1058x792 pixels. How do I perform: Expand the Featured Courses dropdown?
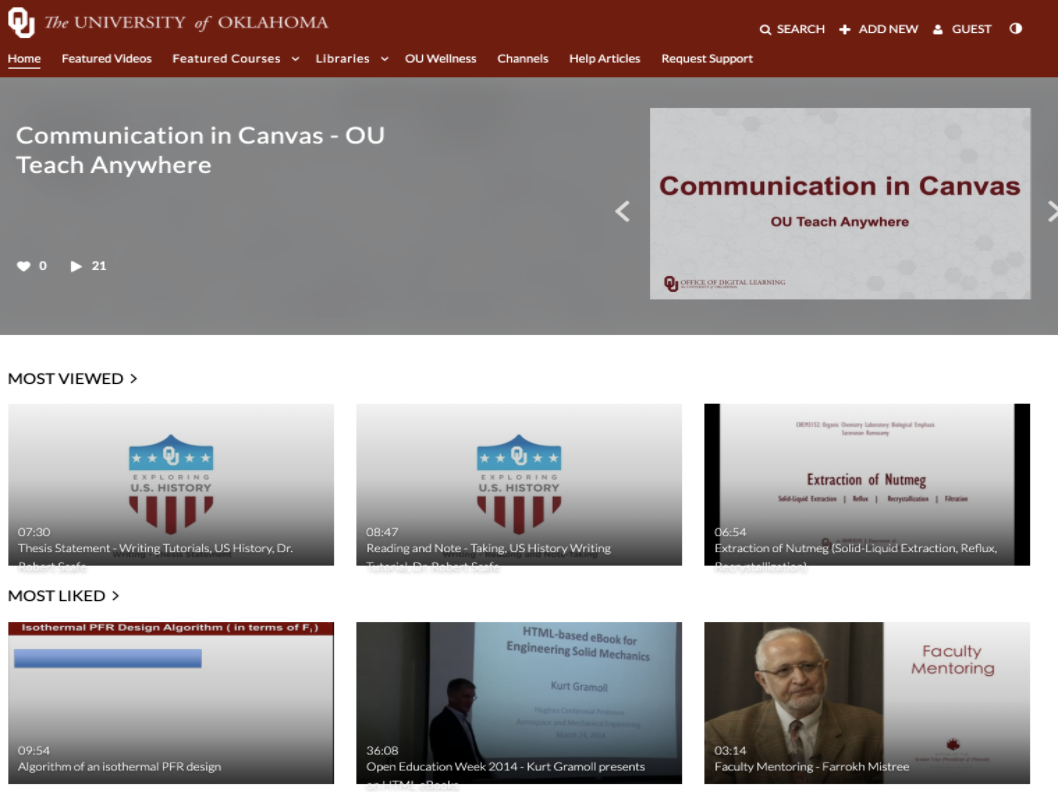tap(295, 59)
